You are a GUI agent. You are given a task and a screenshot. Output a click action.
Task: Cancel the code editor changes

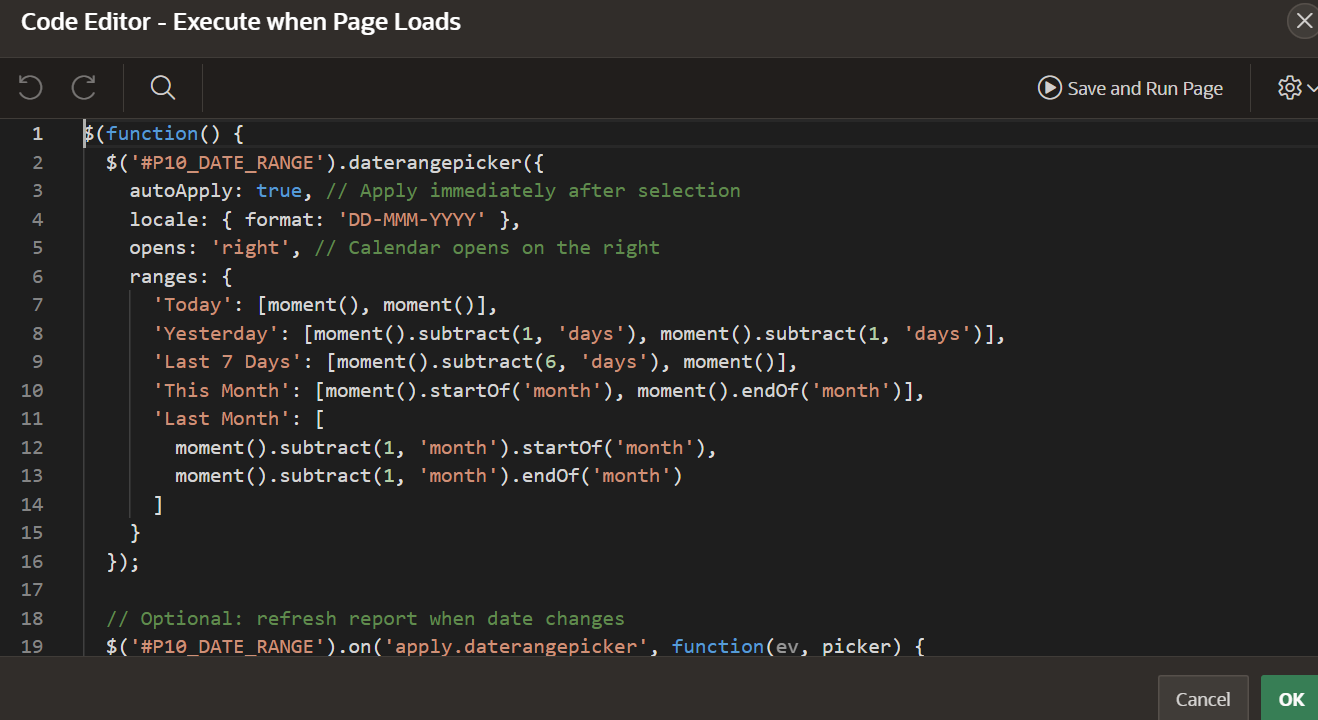click(x=1203, y=699)
